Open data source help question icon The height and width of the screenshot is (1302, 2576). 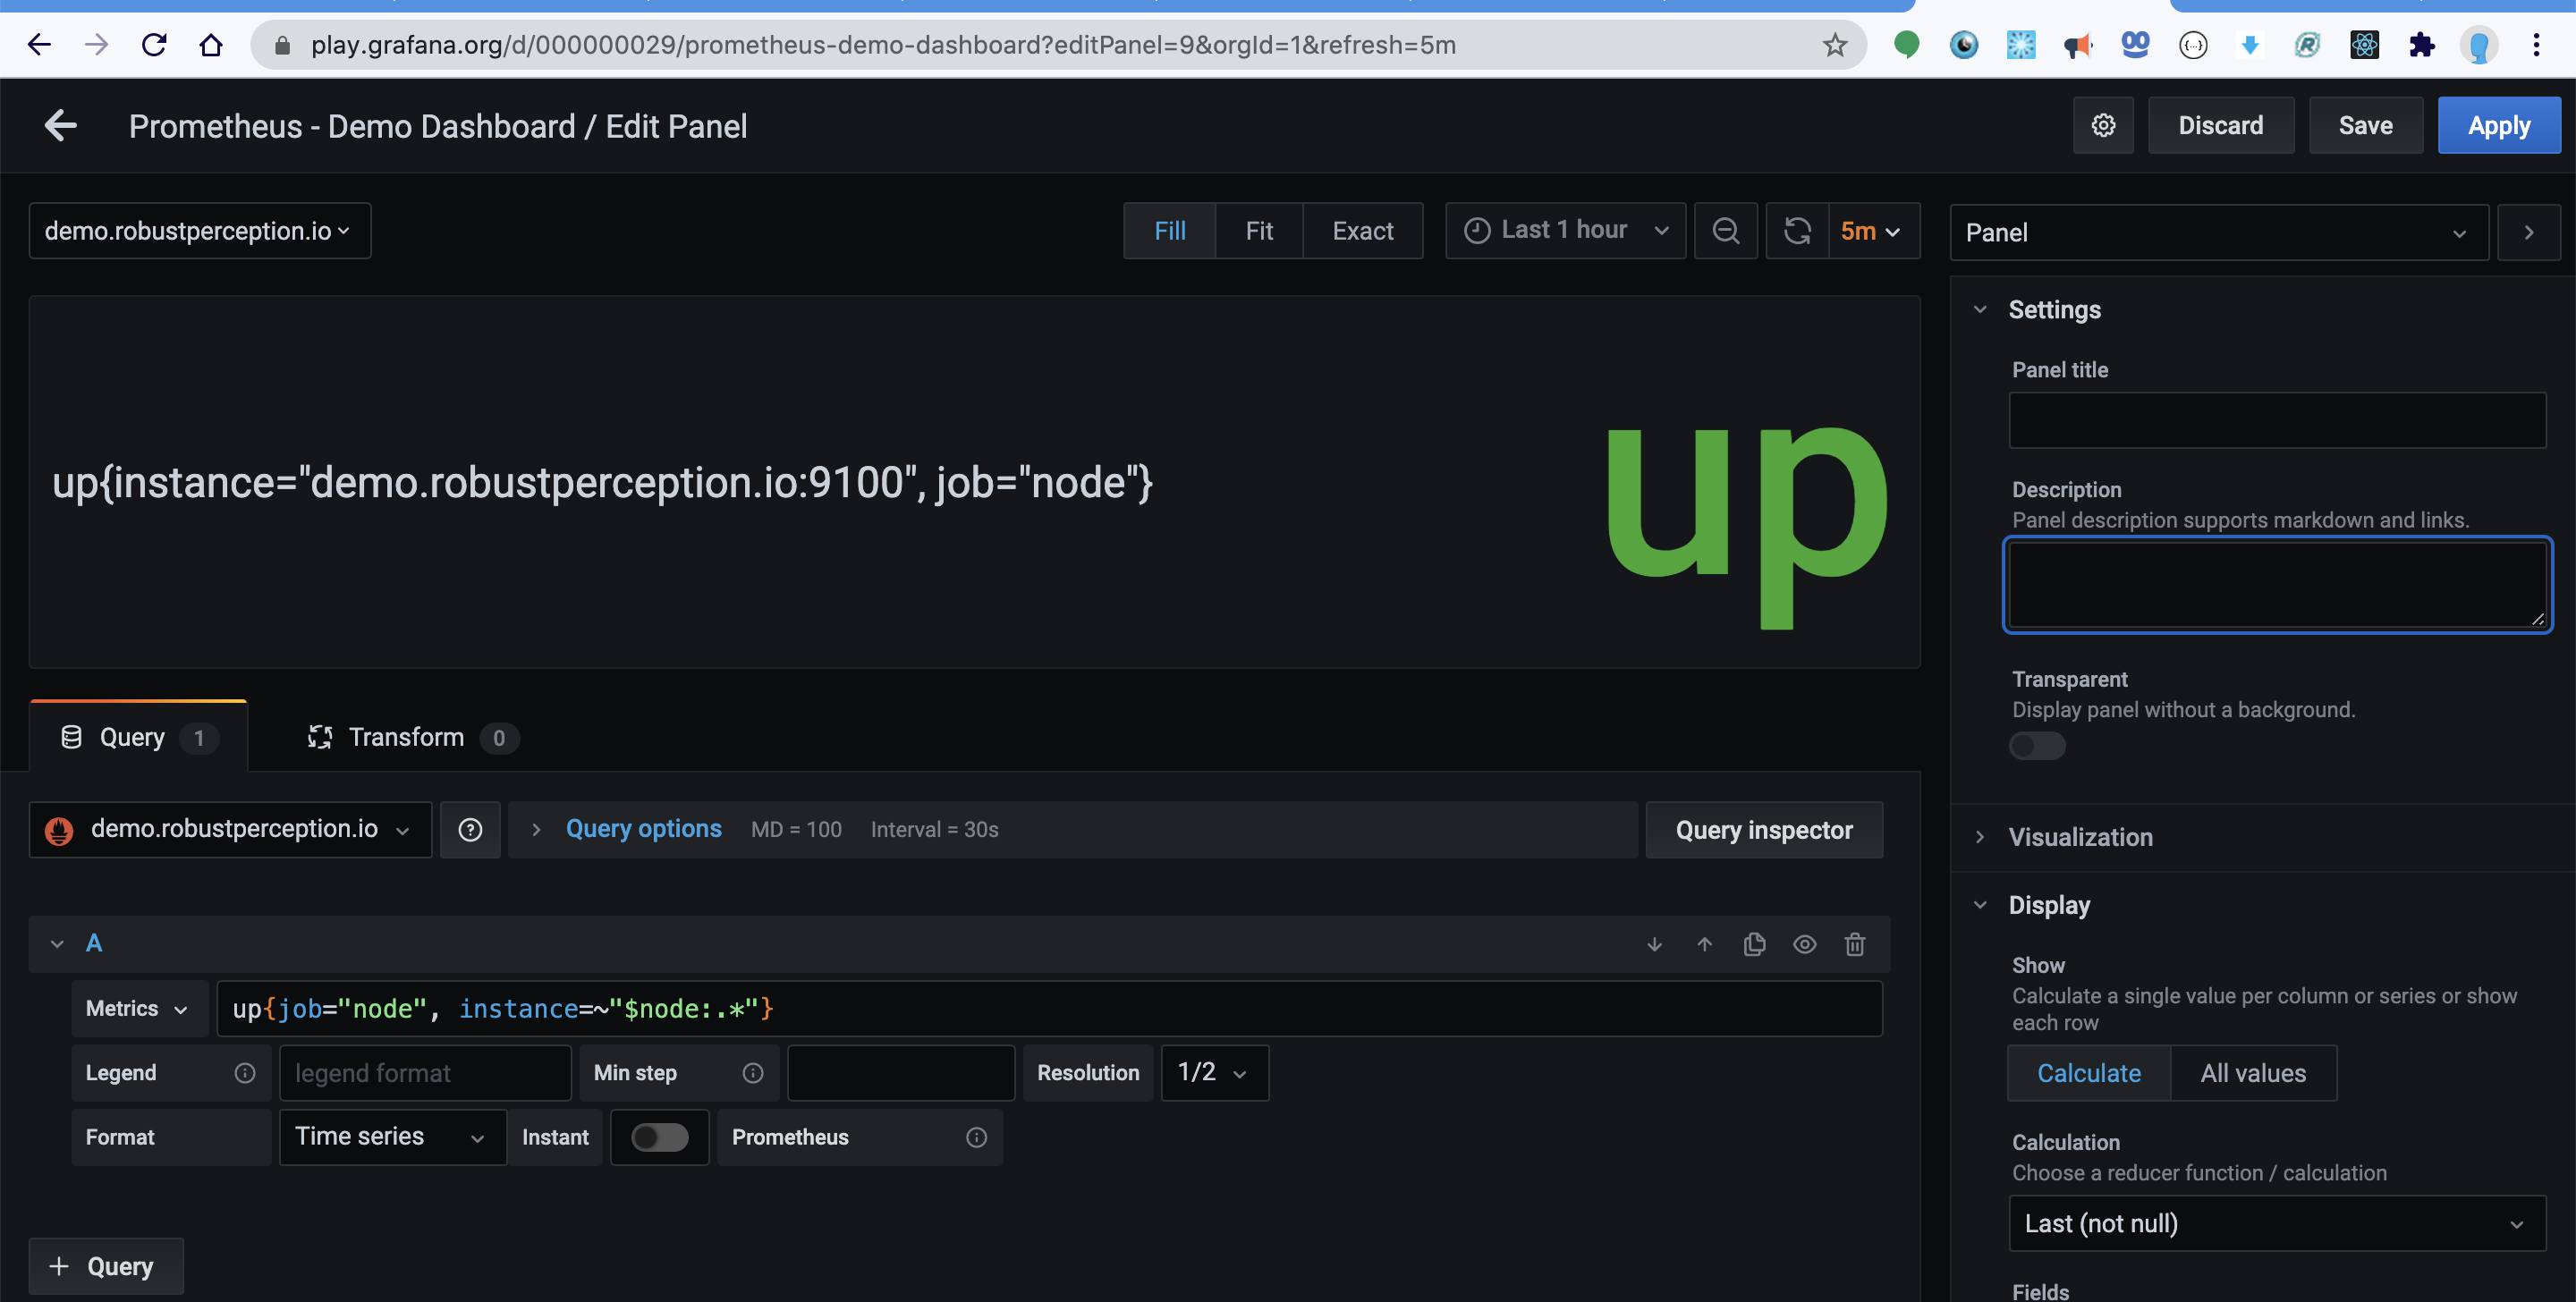[470, 830]
